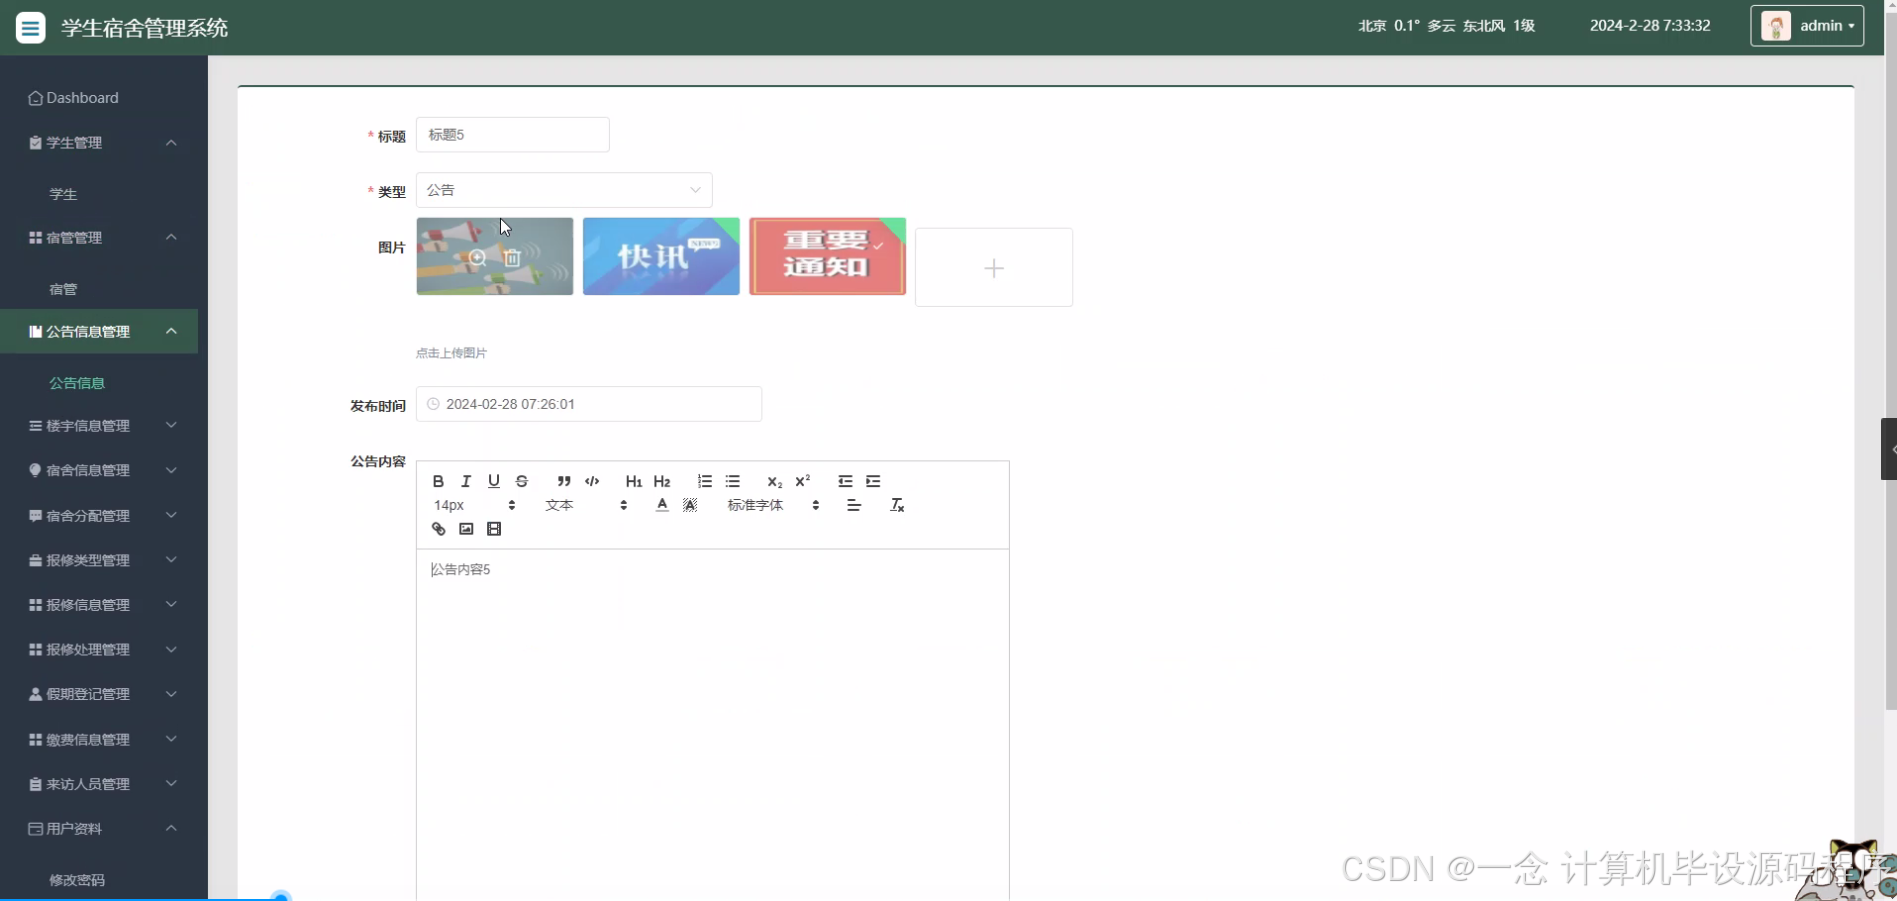Open the font color picker in editor
The width and height of the screenshot is (1897, 901).
pyautogui.click(x=661, y=505)
